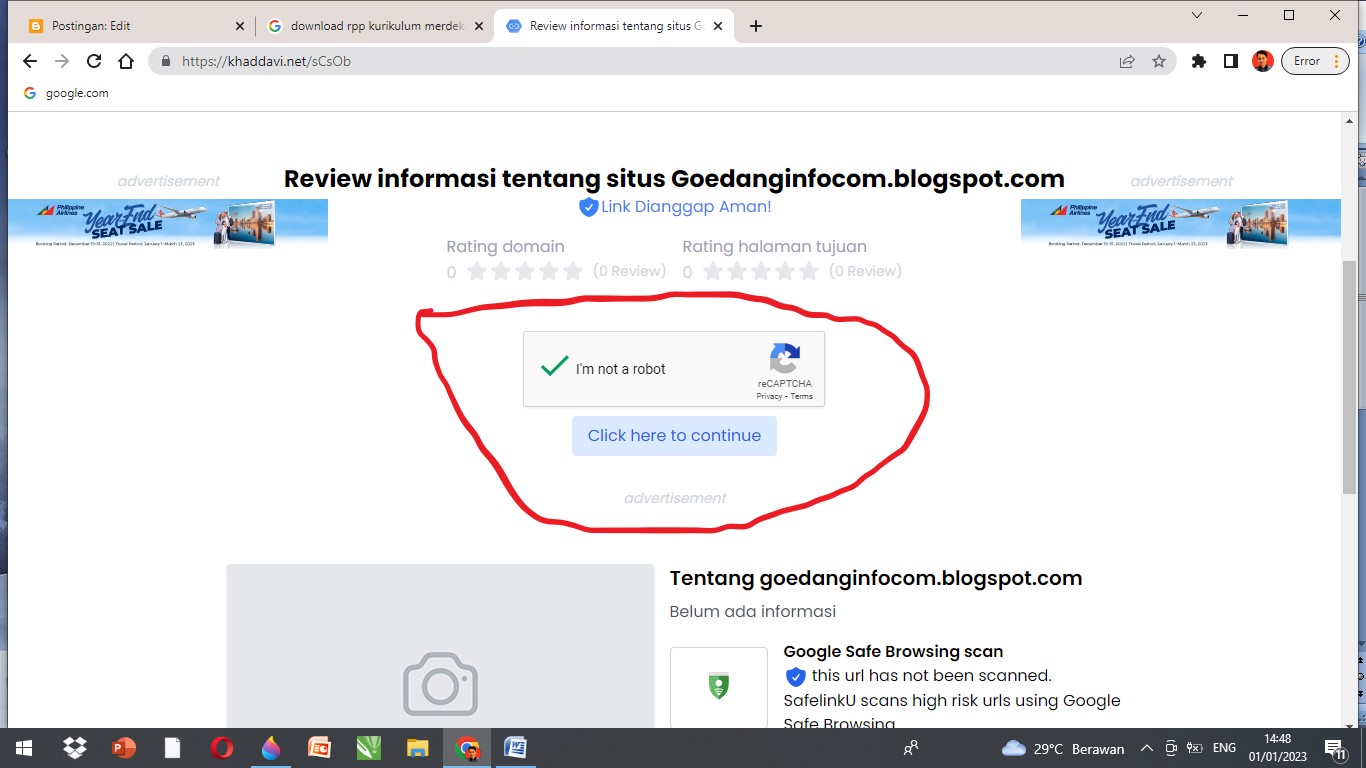1366x768 pixels.
Task: Click the Rating domain stars
Action: pyautogui.click(x=525, y=271)
